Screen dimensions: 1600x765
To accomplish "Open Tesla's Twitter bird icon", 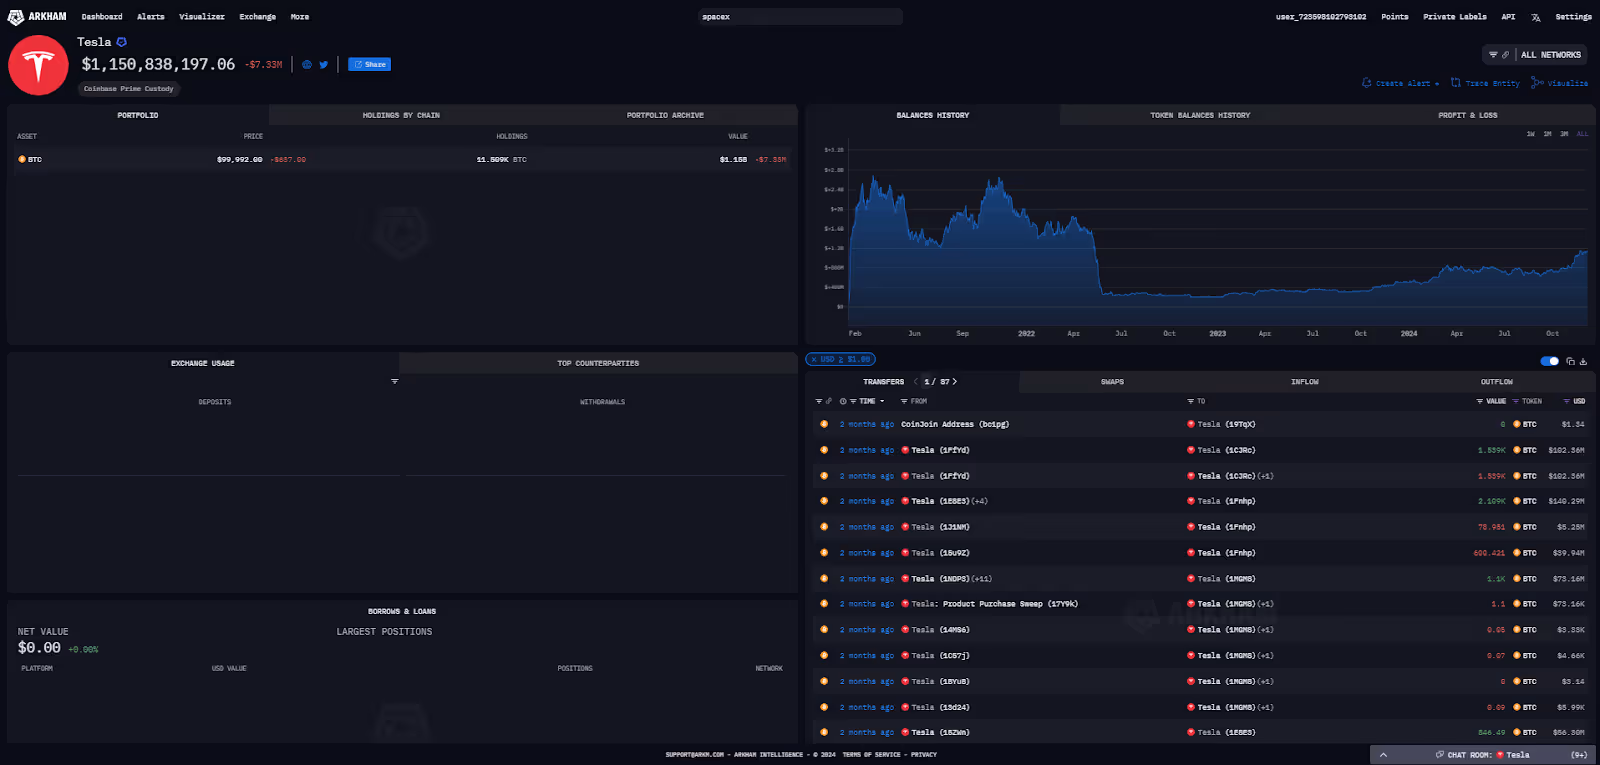I will tap(323, 64).
